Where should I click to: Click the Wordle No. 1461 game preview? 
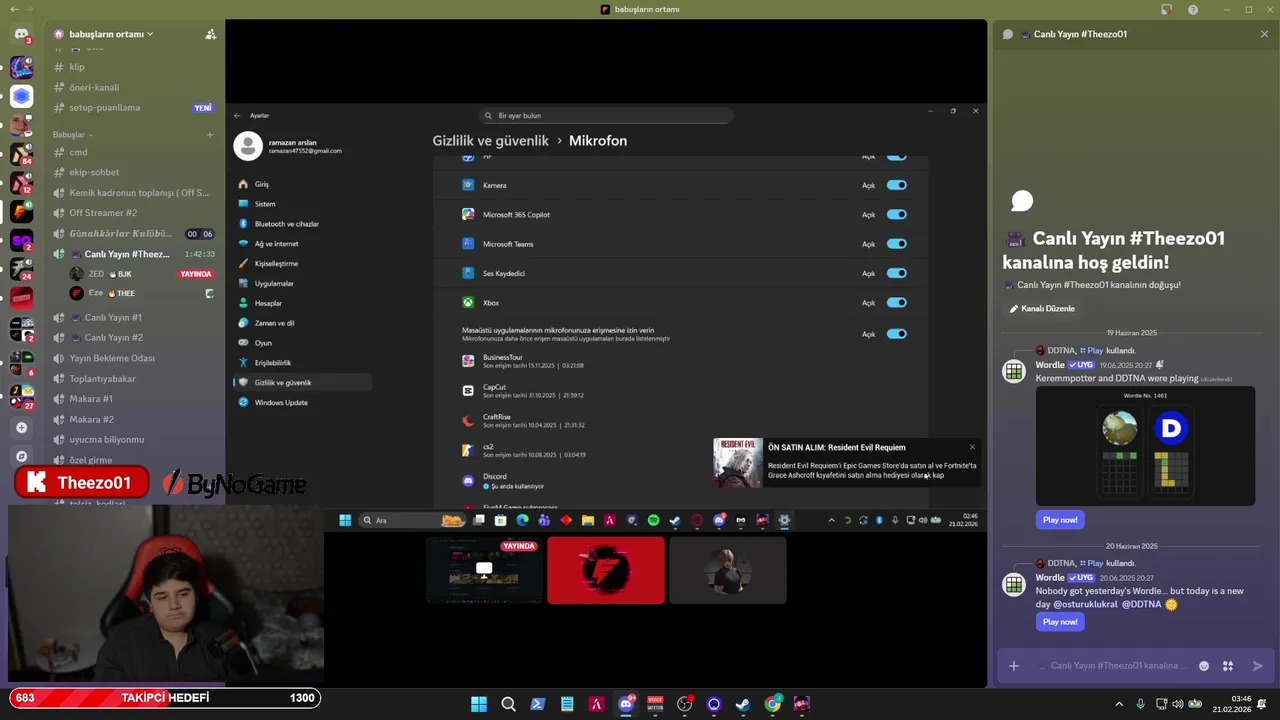(1145, 446)
